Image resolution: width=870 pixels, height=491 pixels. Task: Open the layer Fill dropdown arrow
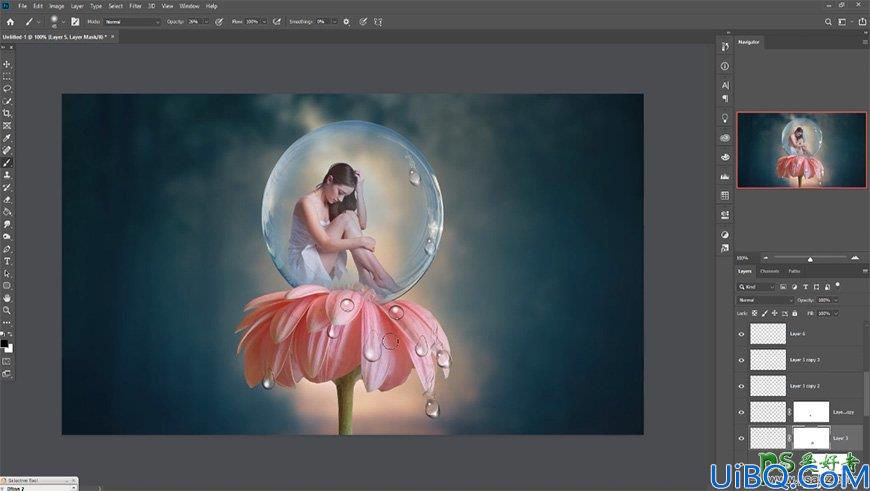(836, 313)
